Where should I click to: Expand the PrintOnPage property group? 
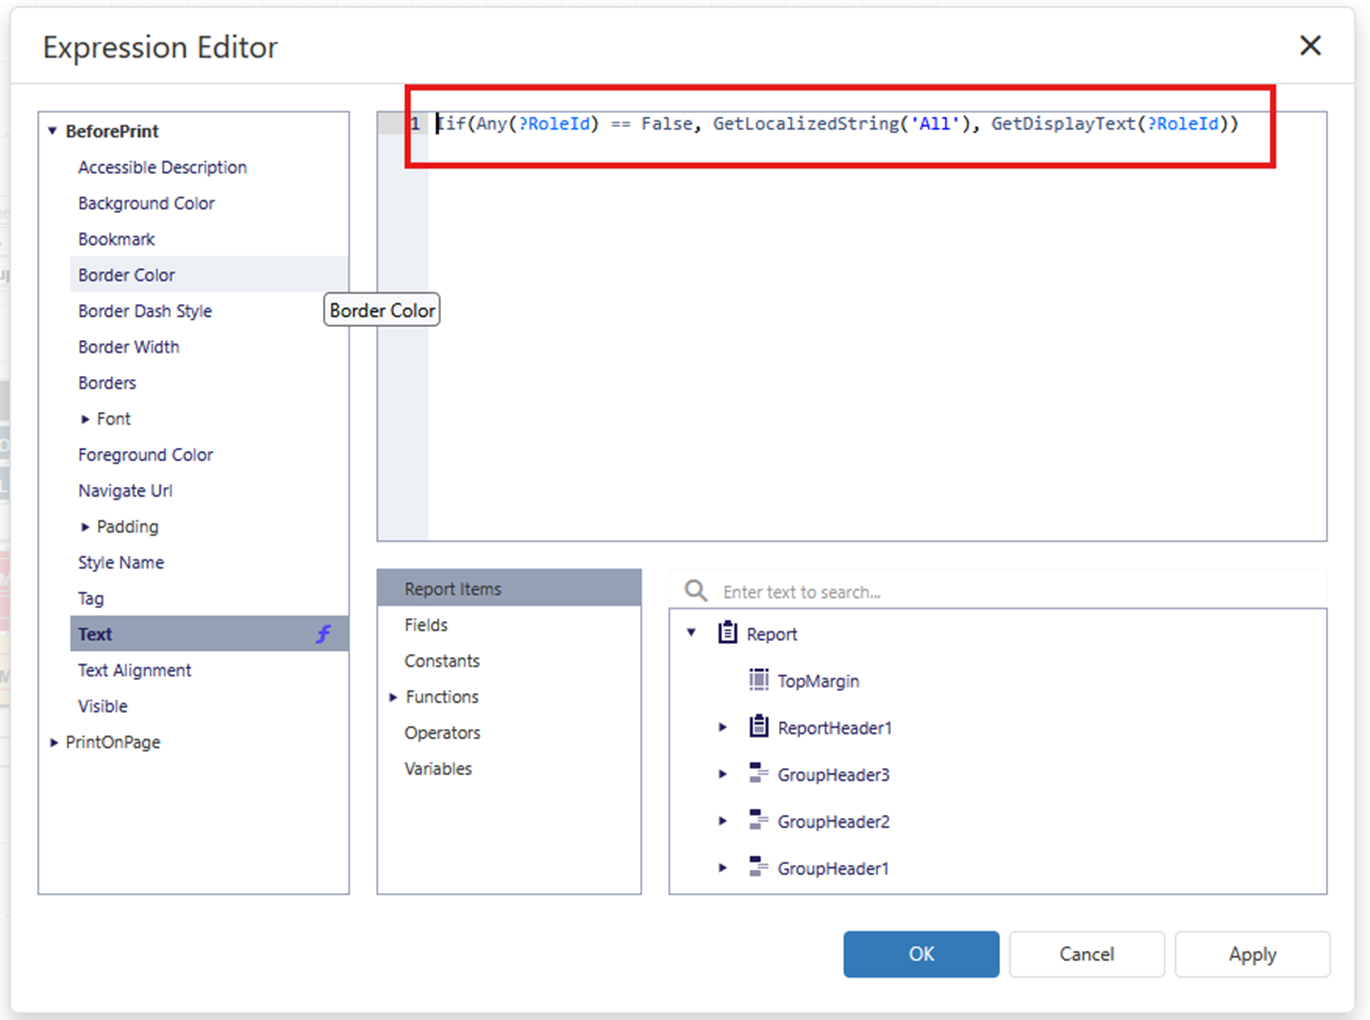point(53,742)
